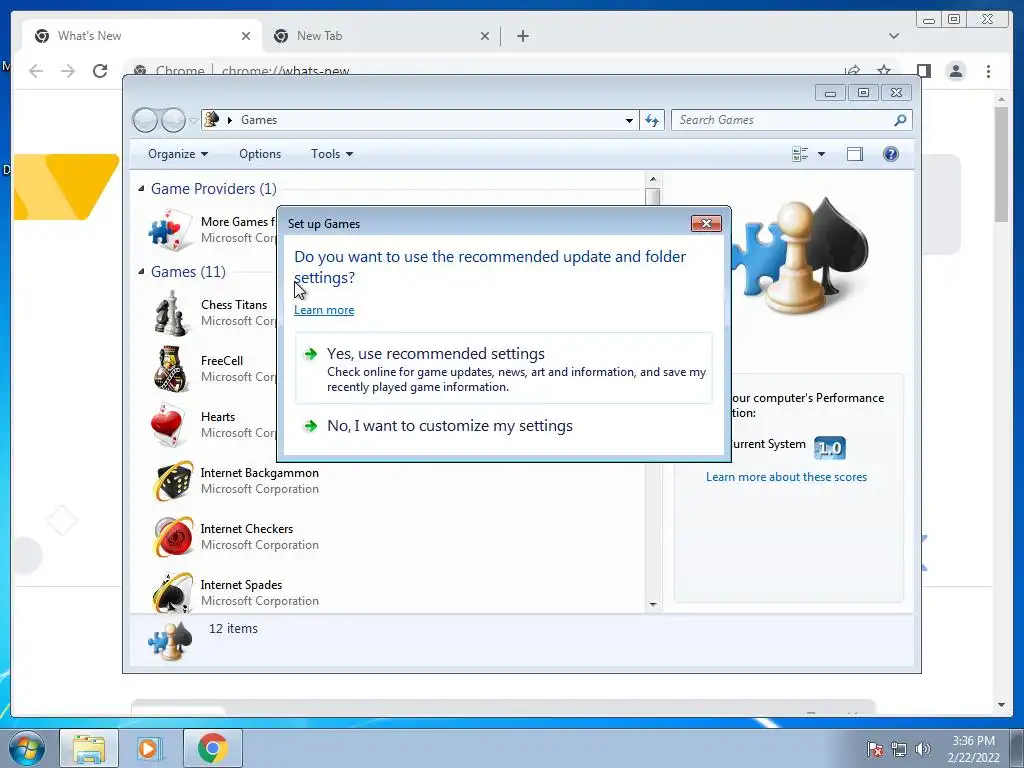Click the Games back navigation button
This screenshot has width=1024, height=768.
point(145,120)
